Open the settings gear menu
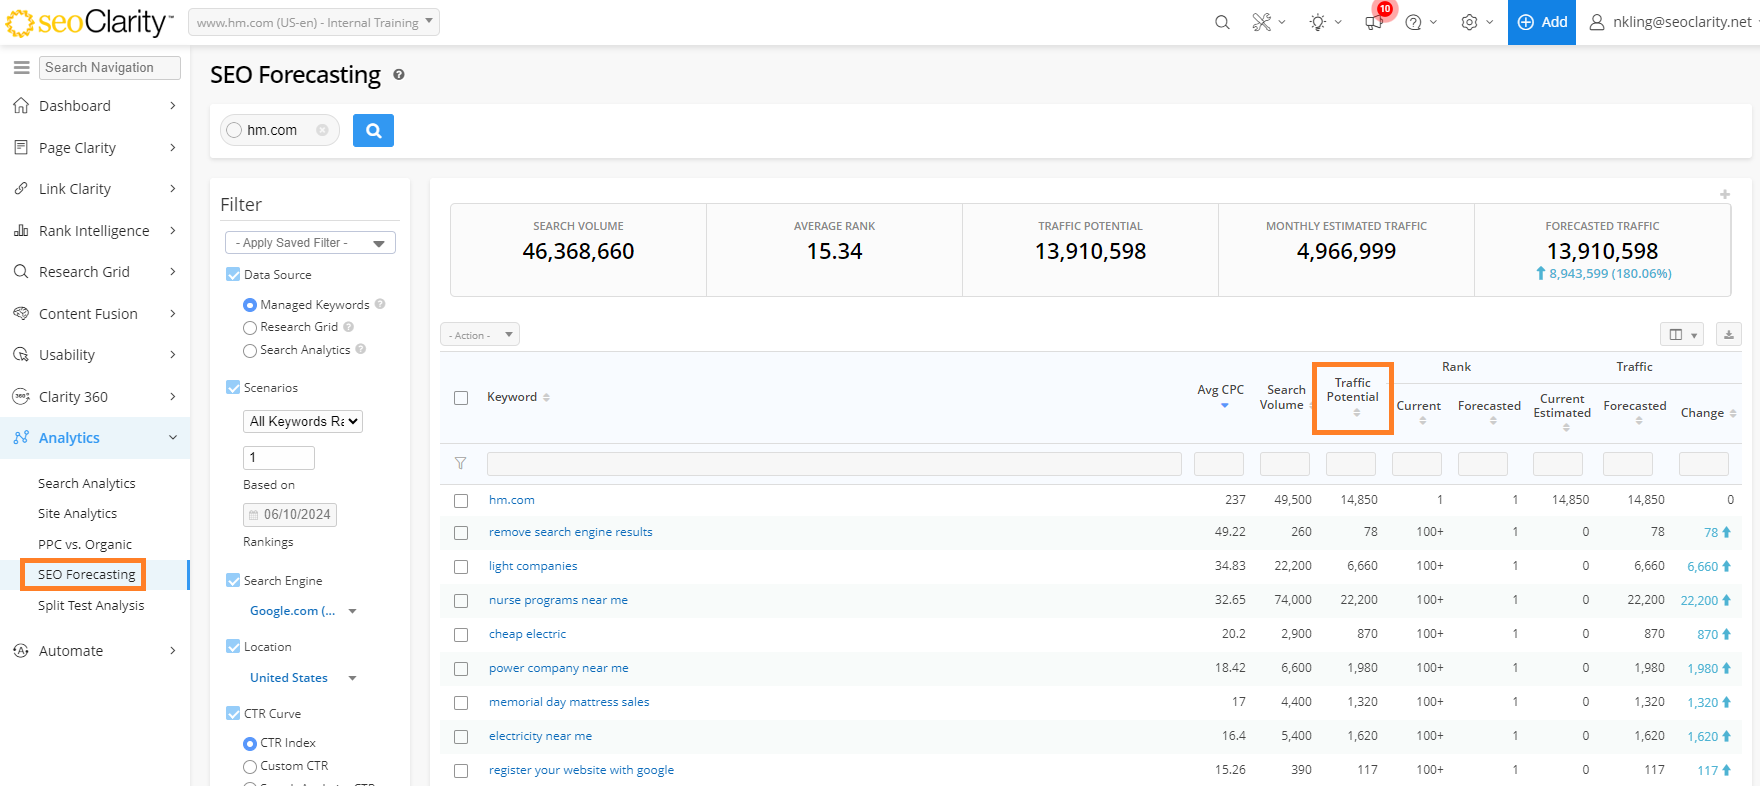Screen dimensions: 1760x786 (x=1469, y=22)
